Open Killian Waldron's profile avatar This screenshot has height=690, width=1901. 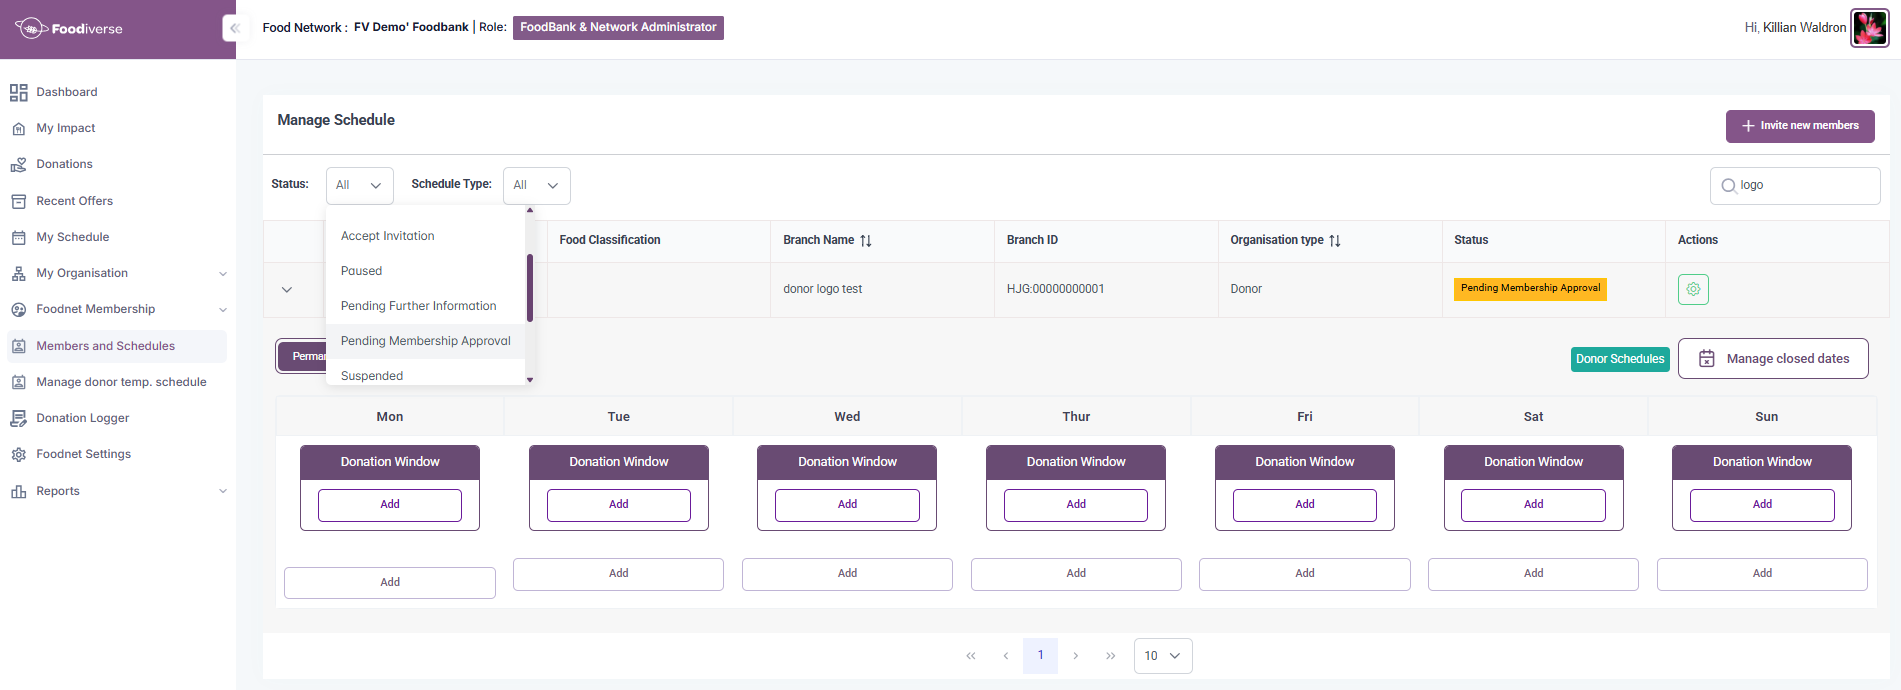click(1869, 28)
